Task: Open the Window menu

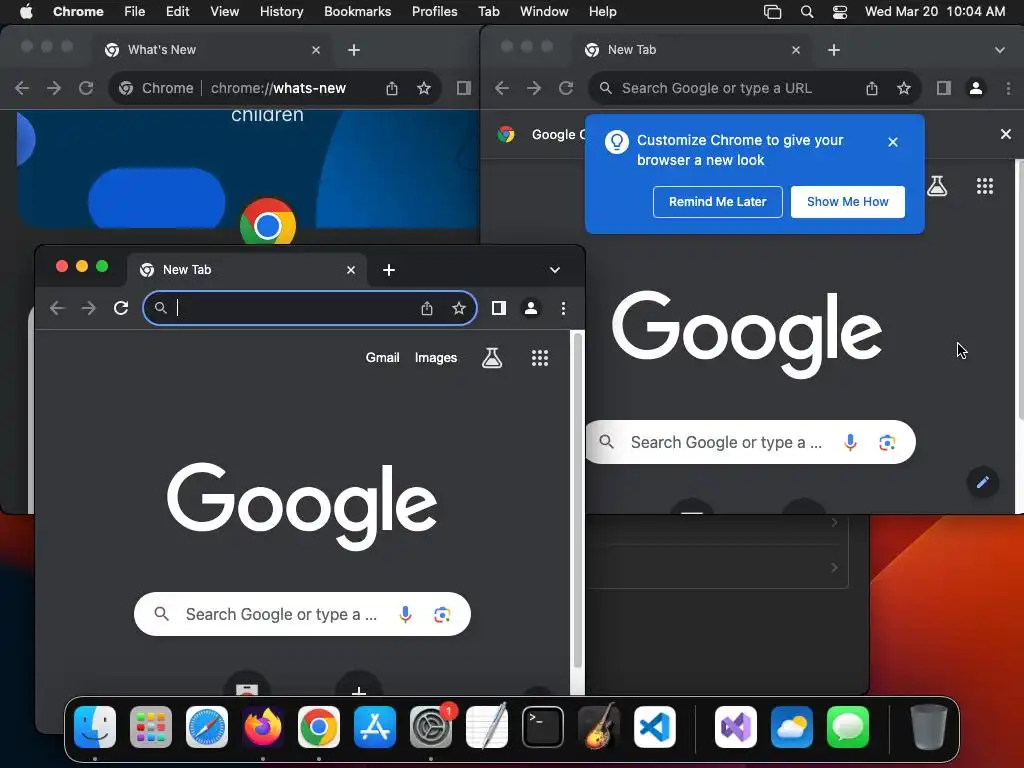Action: (544, 12)
